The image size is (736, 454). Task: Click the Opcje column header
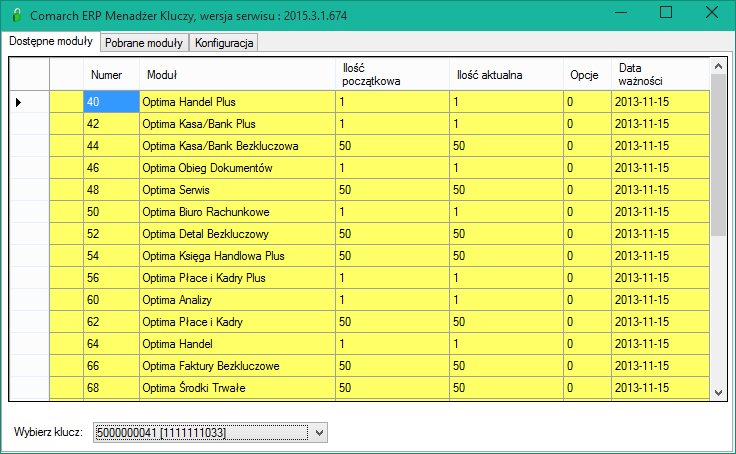[x=587, y=75]
